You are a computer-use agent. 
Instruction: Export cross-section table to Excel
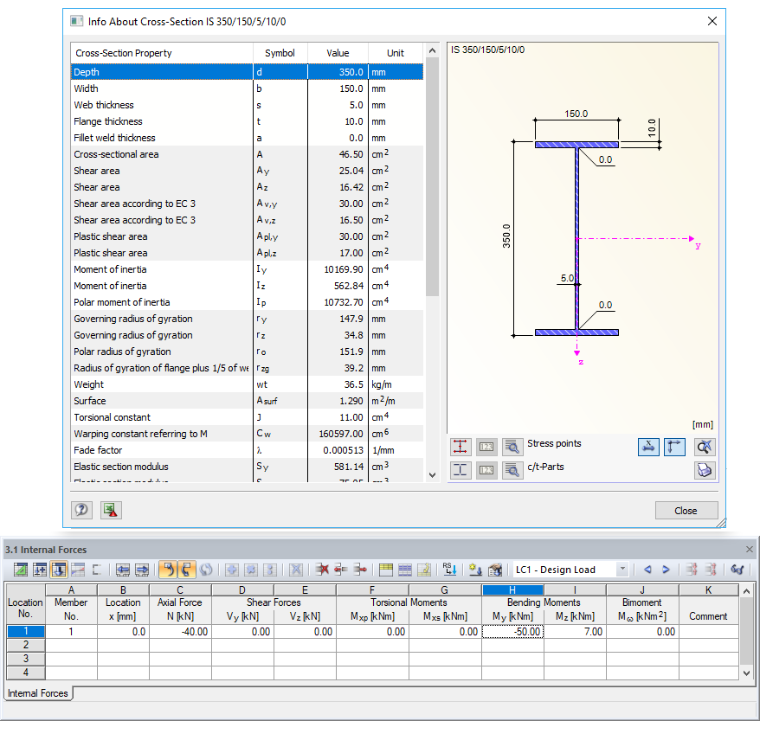click(111, 510)
